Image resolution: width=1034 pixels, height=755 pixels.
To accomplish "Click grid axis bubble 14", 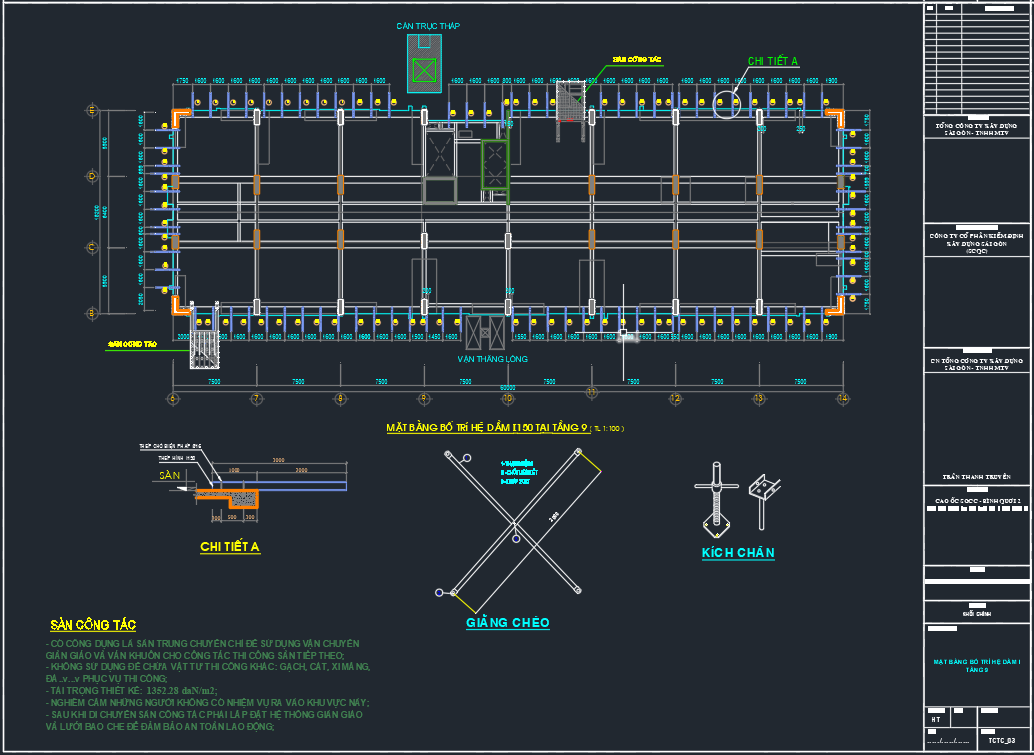I will click(844, 398).
